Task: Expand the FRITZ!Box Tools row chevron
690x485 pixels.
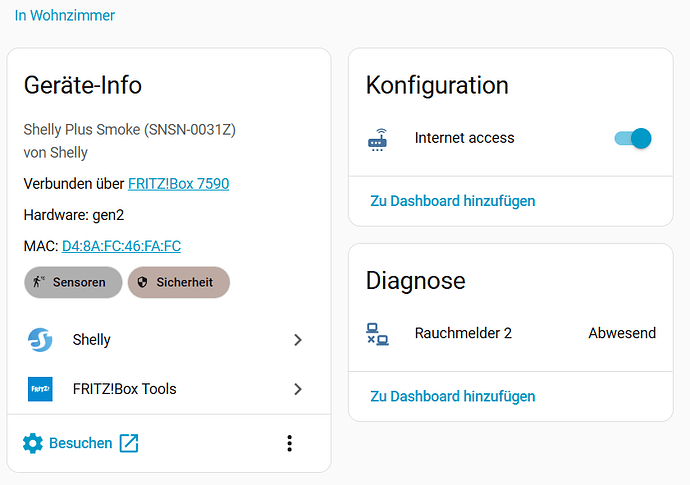Action: click(x=298, y=389)
